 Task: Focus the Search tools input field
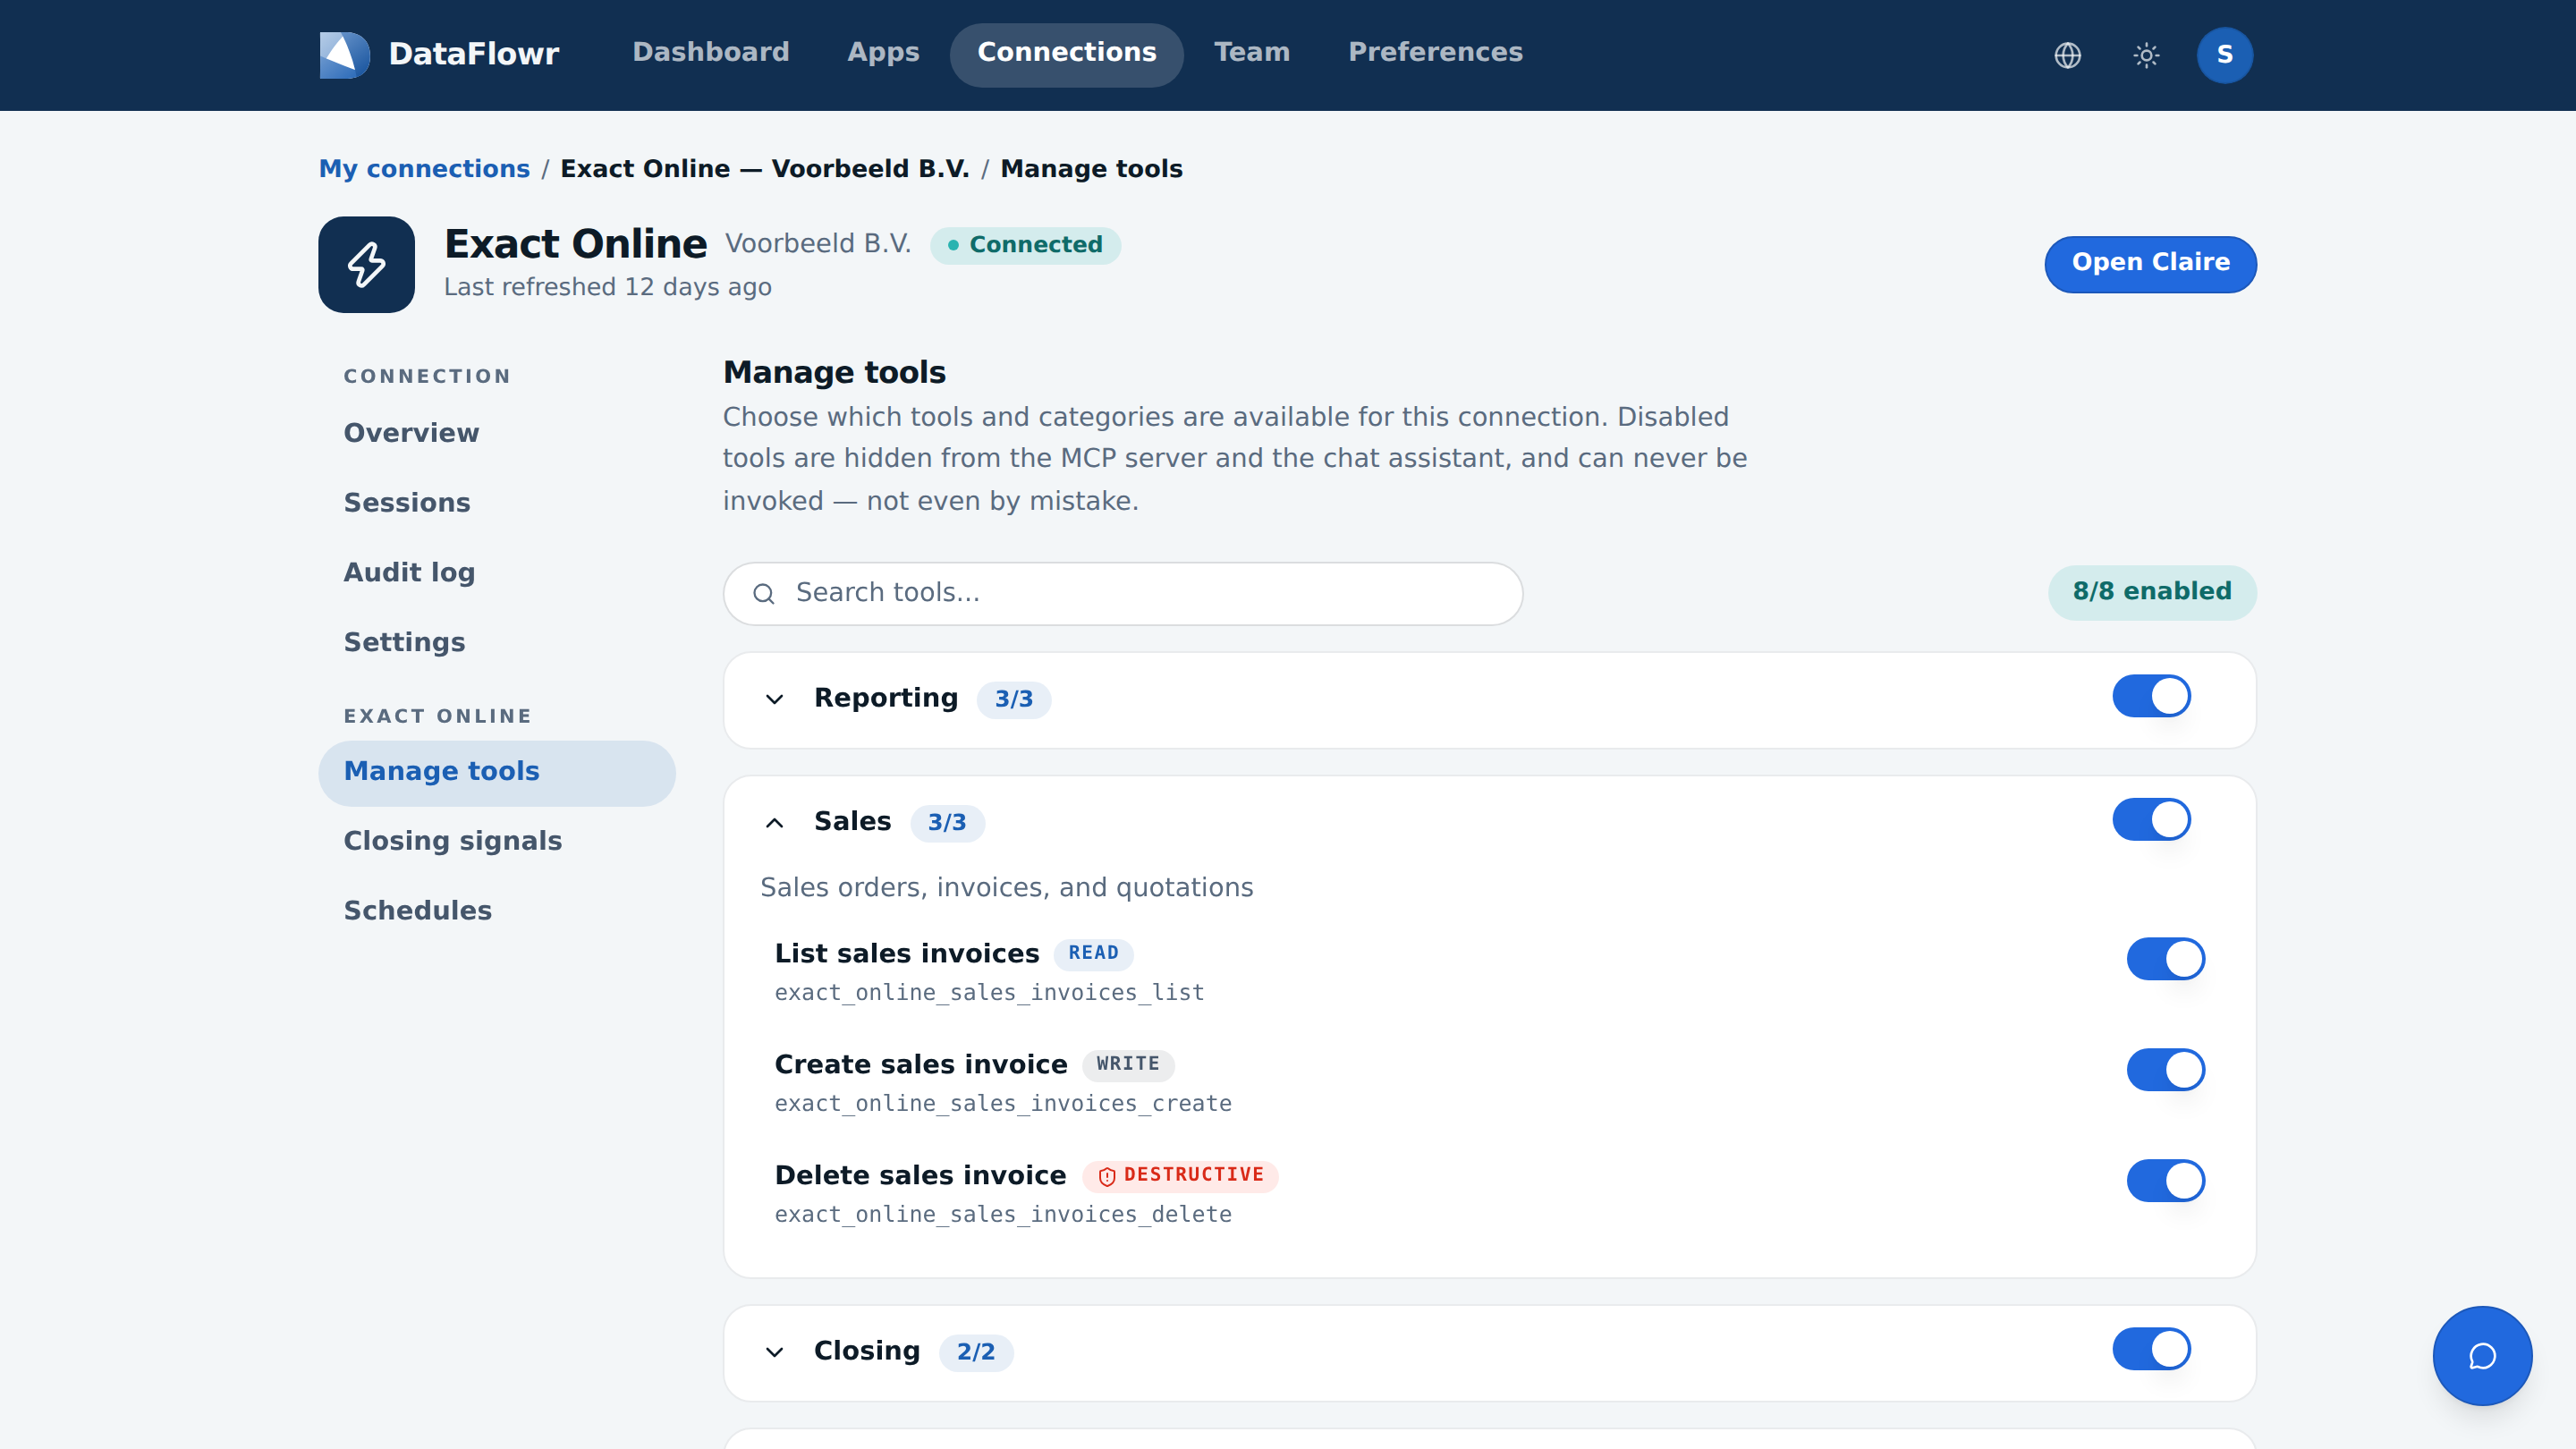tap(1122, 593)
